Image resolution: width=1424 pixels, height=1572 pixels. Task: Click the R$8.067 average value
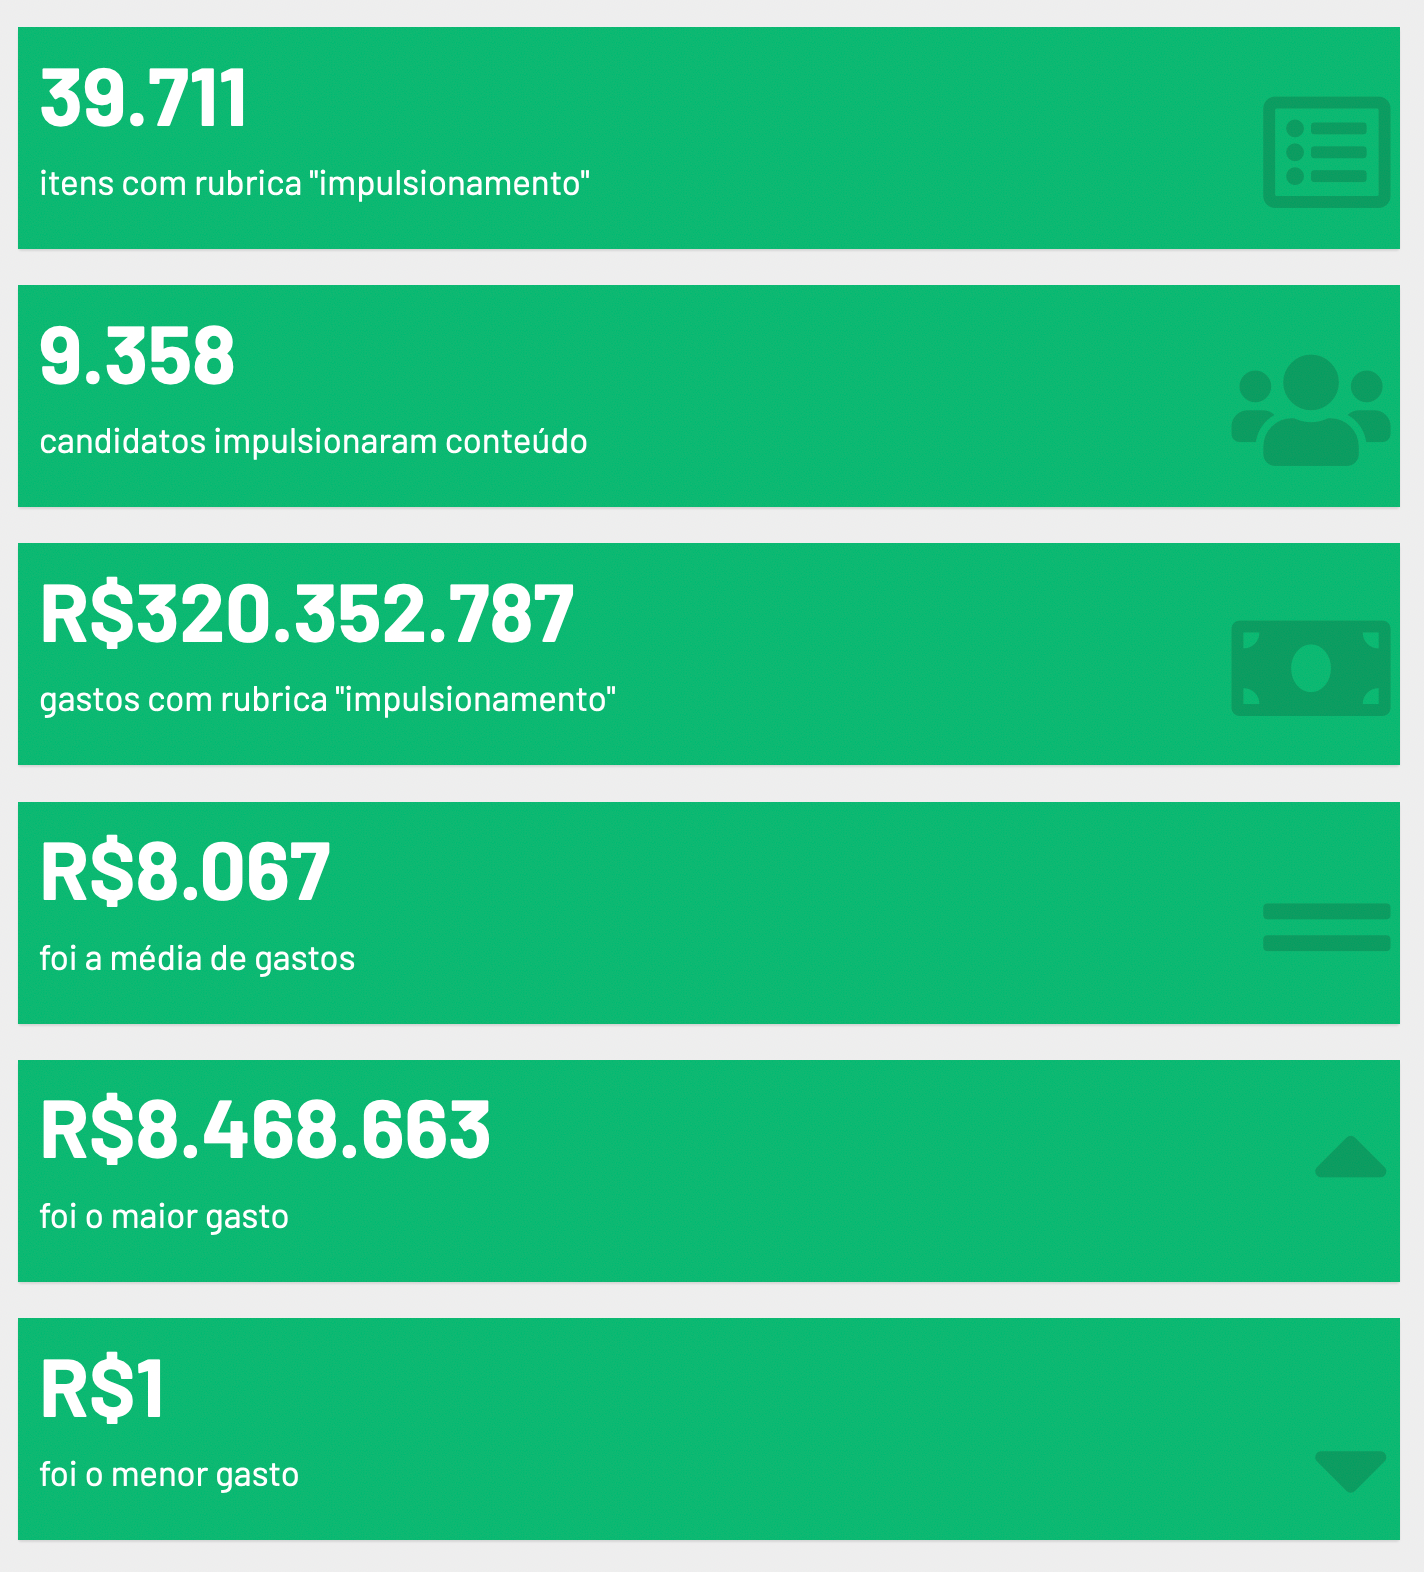pyautogui.click(x=185, y=872)
